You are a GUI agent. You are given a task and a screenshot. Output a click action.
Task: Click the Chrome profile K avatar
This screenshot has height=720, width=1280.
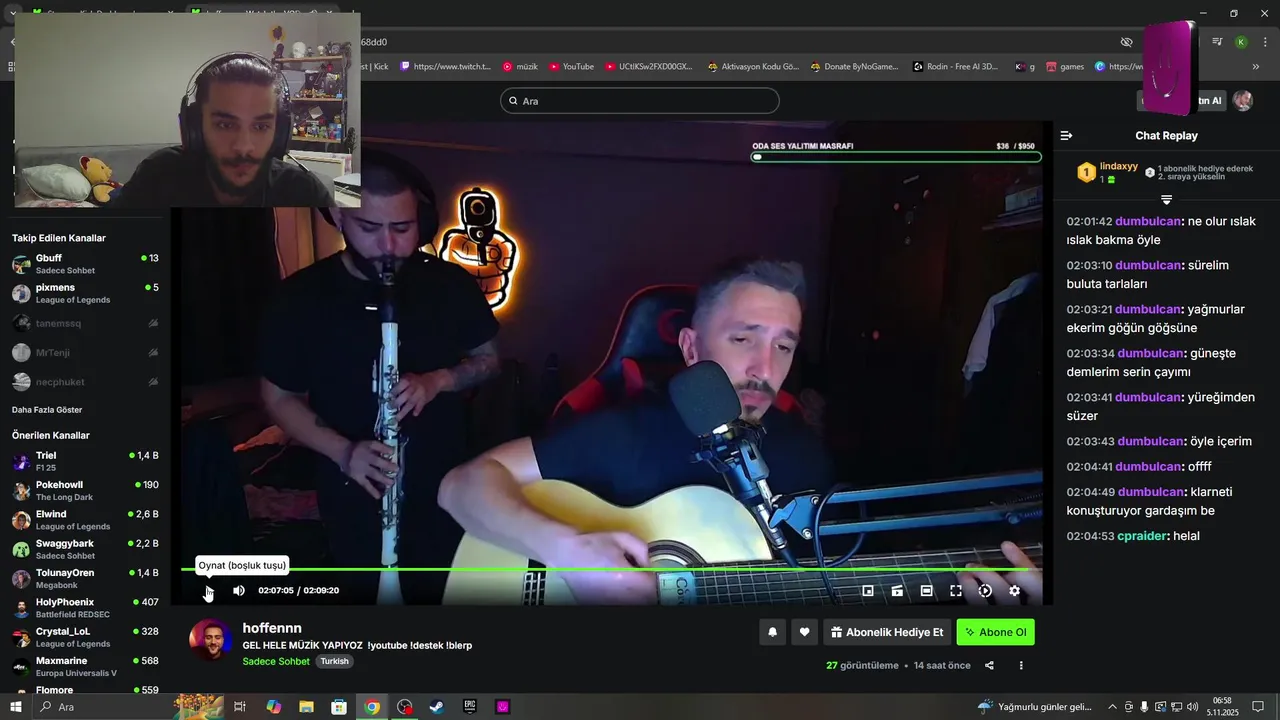1241,42
